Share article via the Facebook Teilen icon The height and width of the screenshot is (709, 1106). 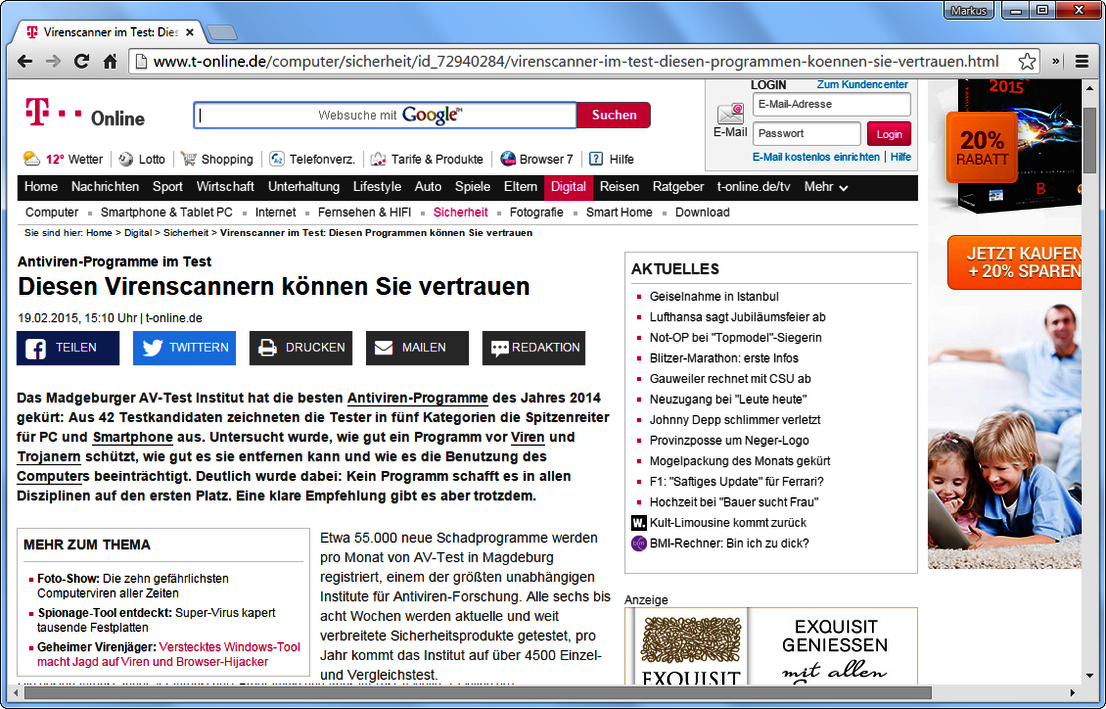(38, 348)
